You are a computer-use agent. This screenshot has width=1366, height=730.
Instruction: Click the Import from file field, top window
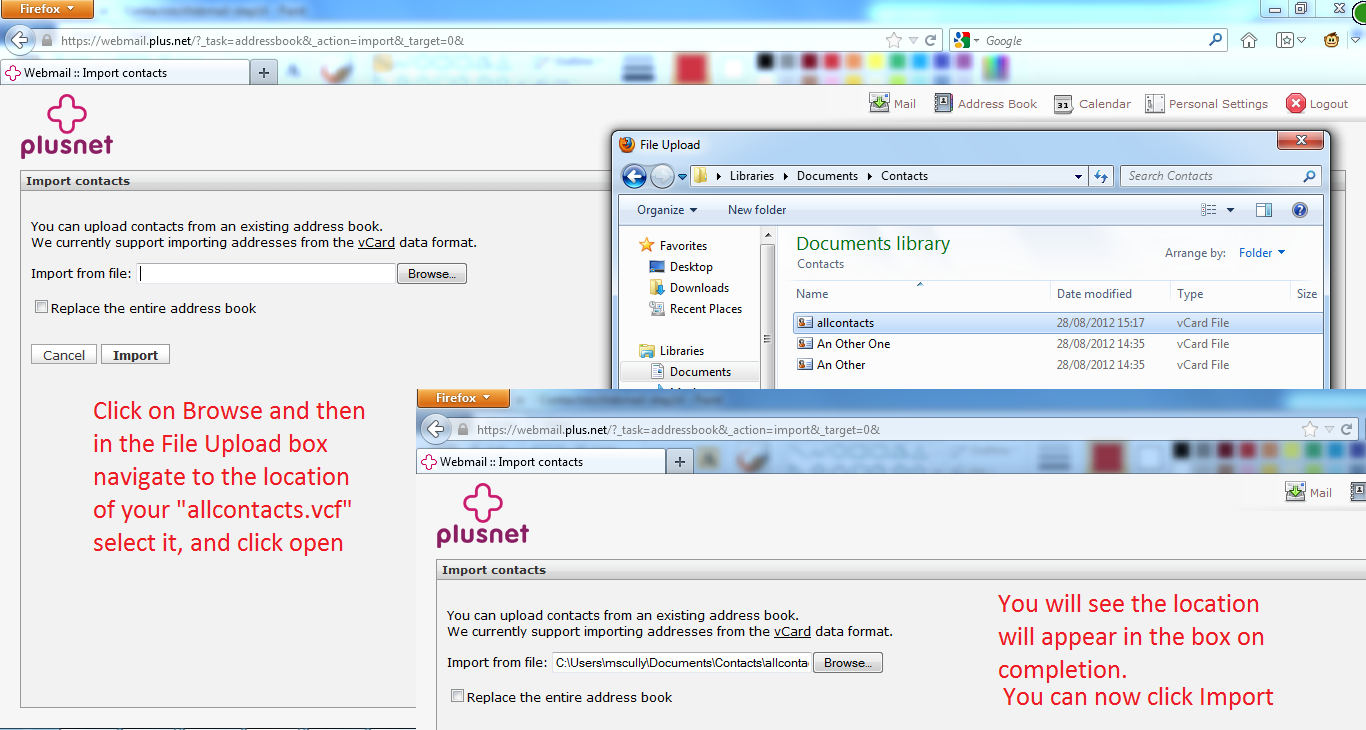pyautogui.click(x=266, y=274)
